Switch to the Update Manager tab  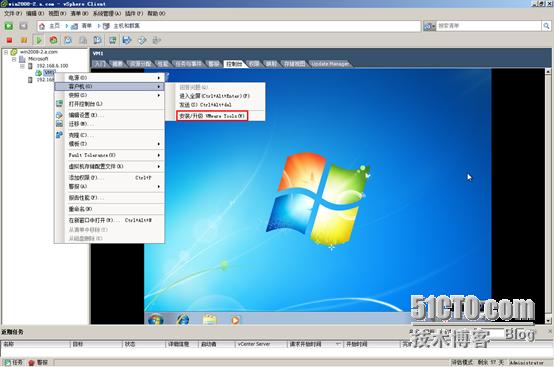(x=330, y=64)
